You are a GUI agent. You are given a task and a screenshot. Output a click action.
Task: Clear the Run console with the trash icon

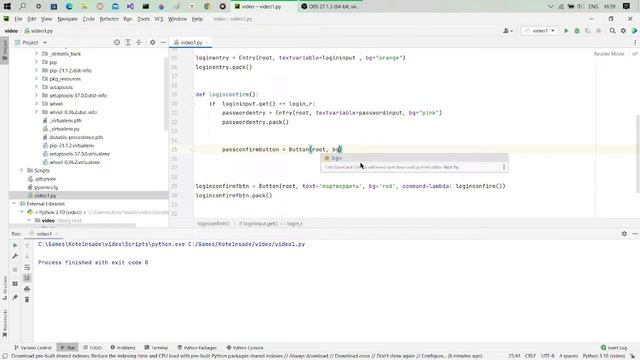pyautogui.click(x=27, y=300)
